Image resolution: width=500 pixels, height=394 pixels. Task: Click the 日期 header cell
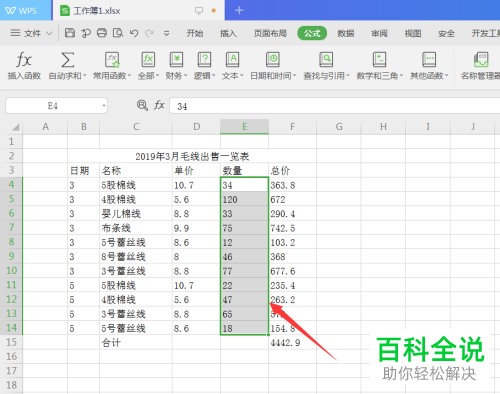click(x=83, y=170)
